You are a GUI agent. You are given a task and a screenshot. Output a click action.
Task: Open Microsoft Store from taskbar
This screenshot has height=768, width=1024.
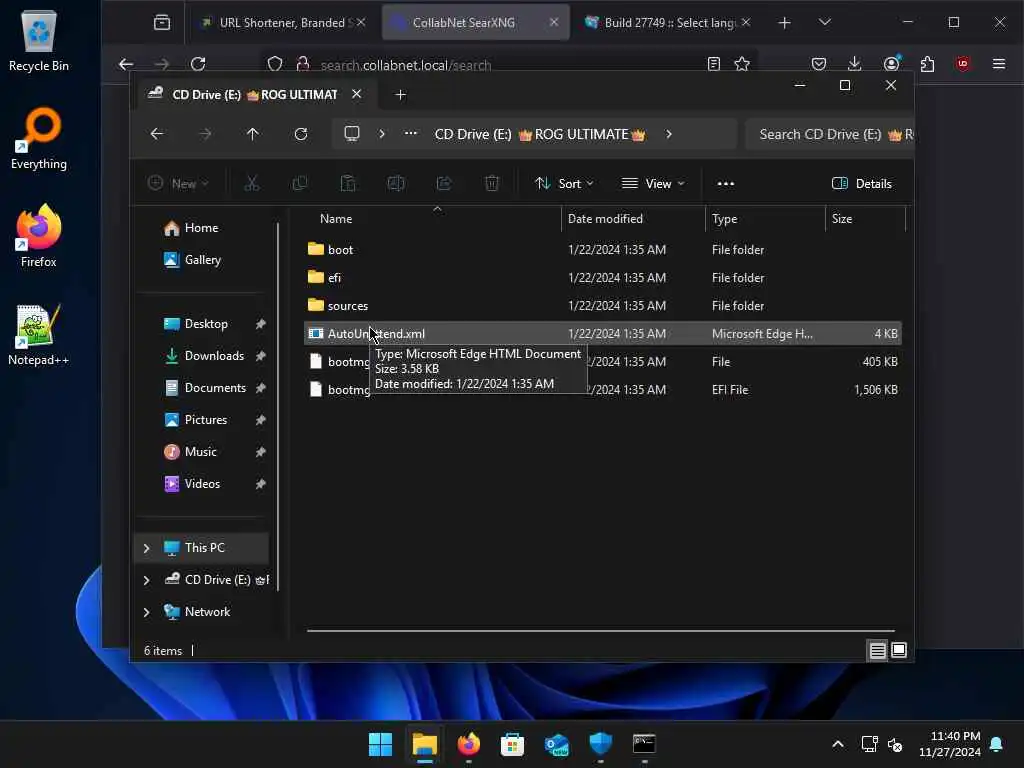[x=512, y=744]
